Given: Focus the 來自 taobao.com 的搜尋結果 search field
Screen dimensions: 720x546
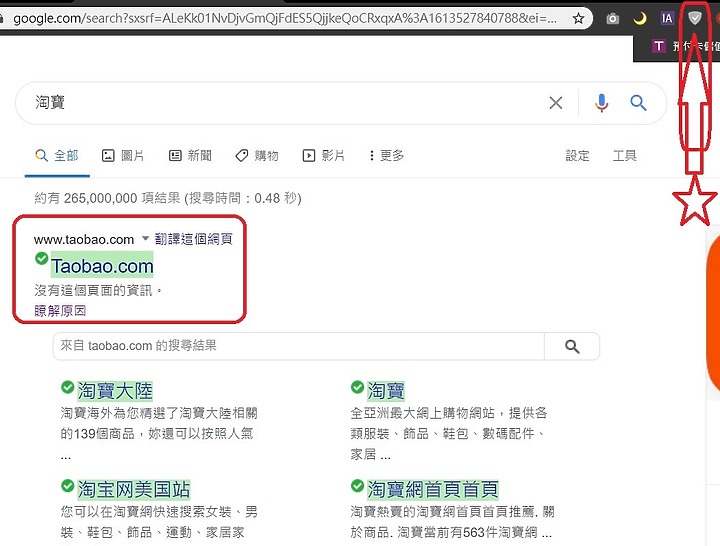Looking at the screenshot, I should click(298, 346).
